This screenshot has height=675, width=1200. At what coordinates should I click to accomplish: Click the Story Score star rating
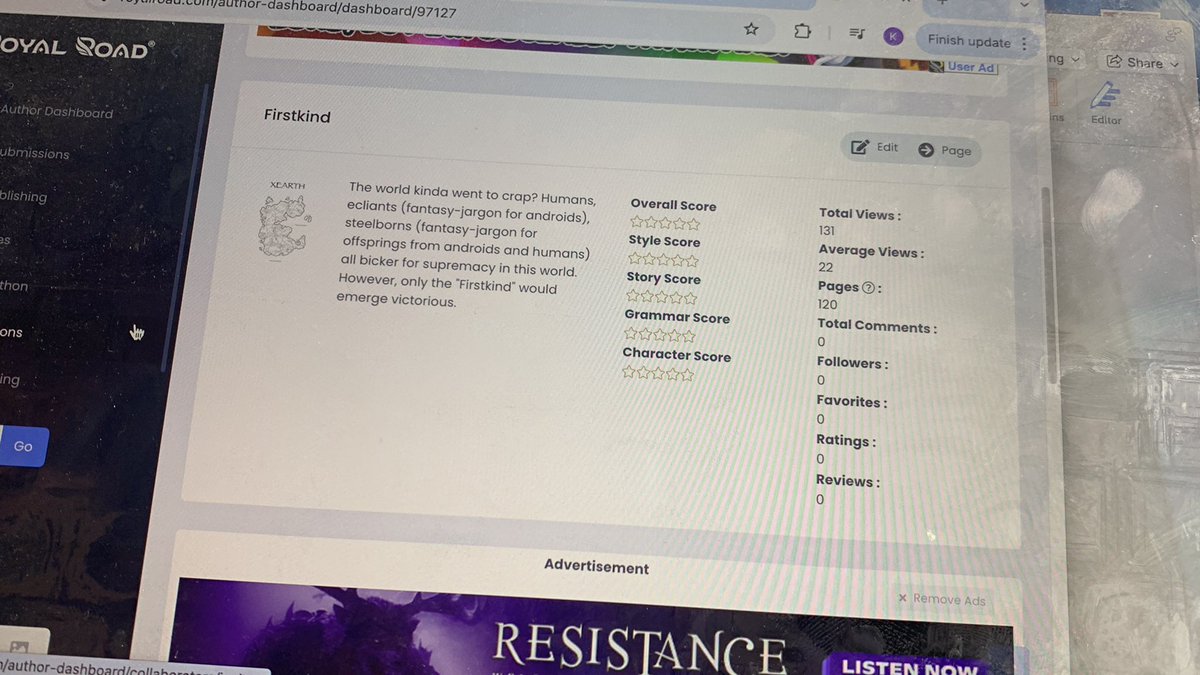(660, 297)
